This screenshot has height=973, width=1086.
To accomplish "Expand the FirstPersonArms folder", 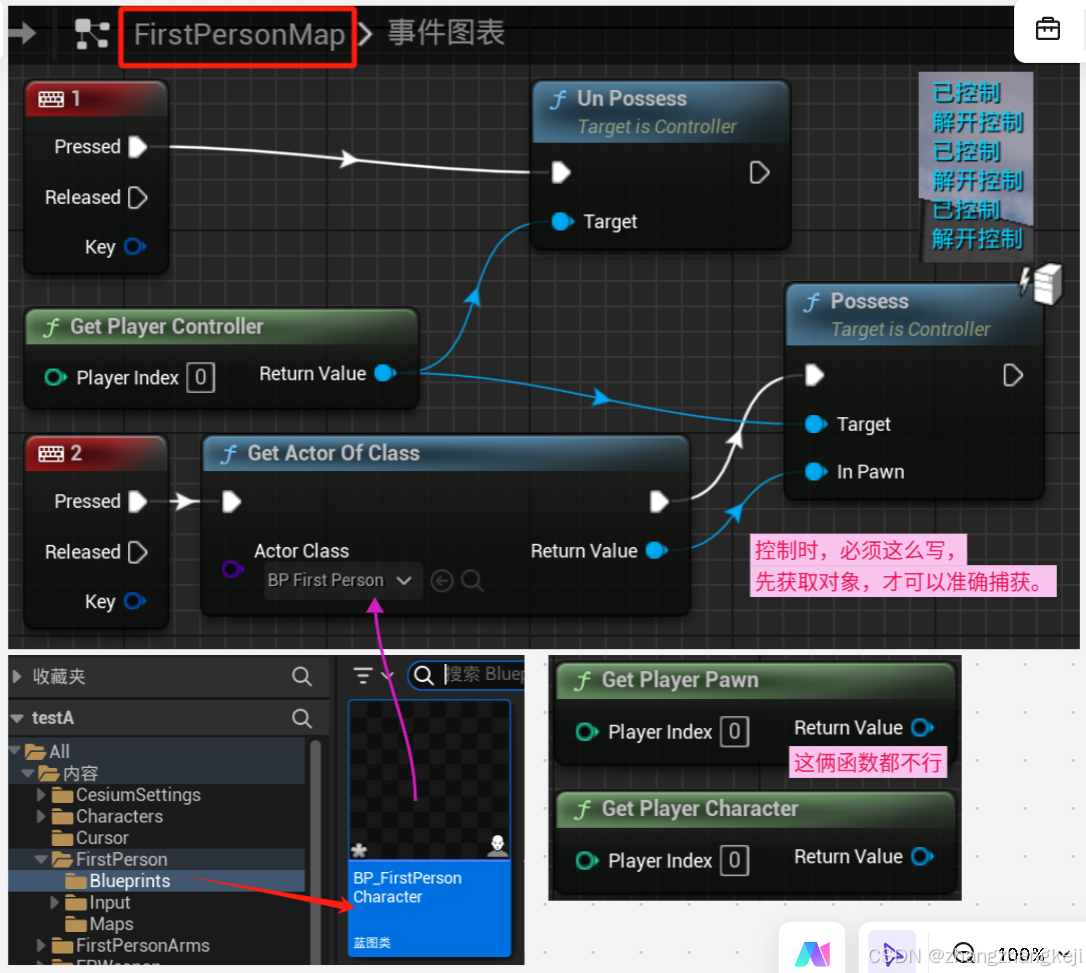I will pyautogui.click(x=42, y=945).
